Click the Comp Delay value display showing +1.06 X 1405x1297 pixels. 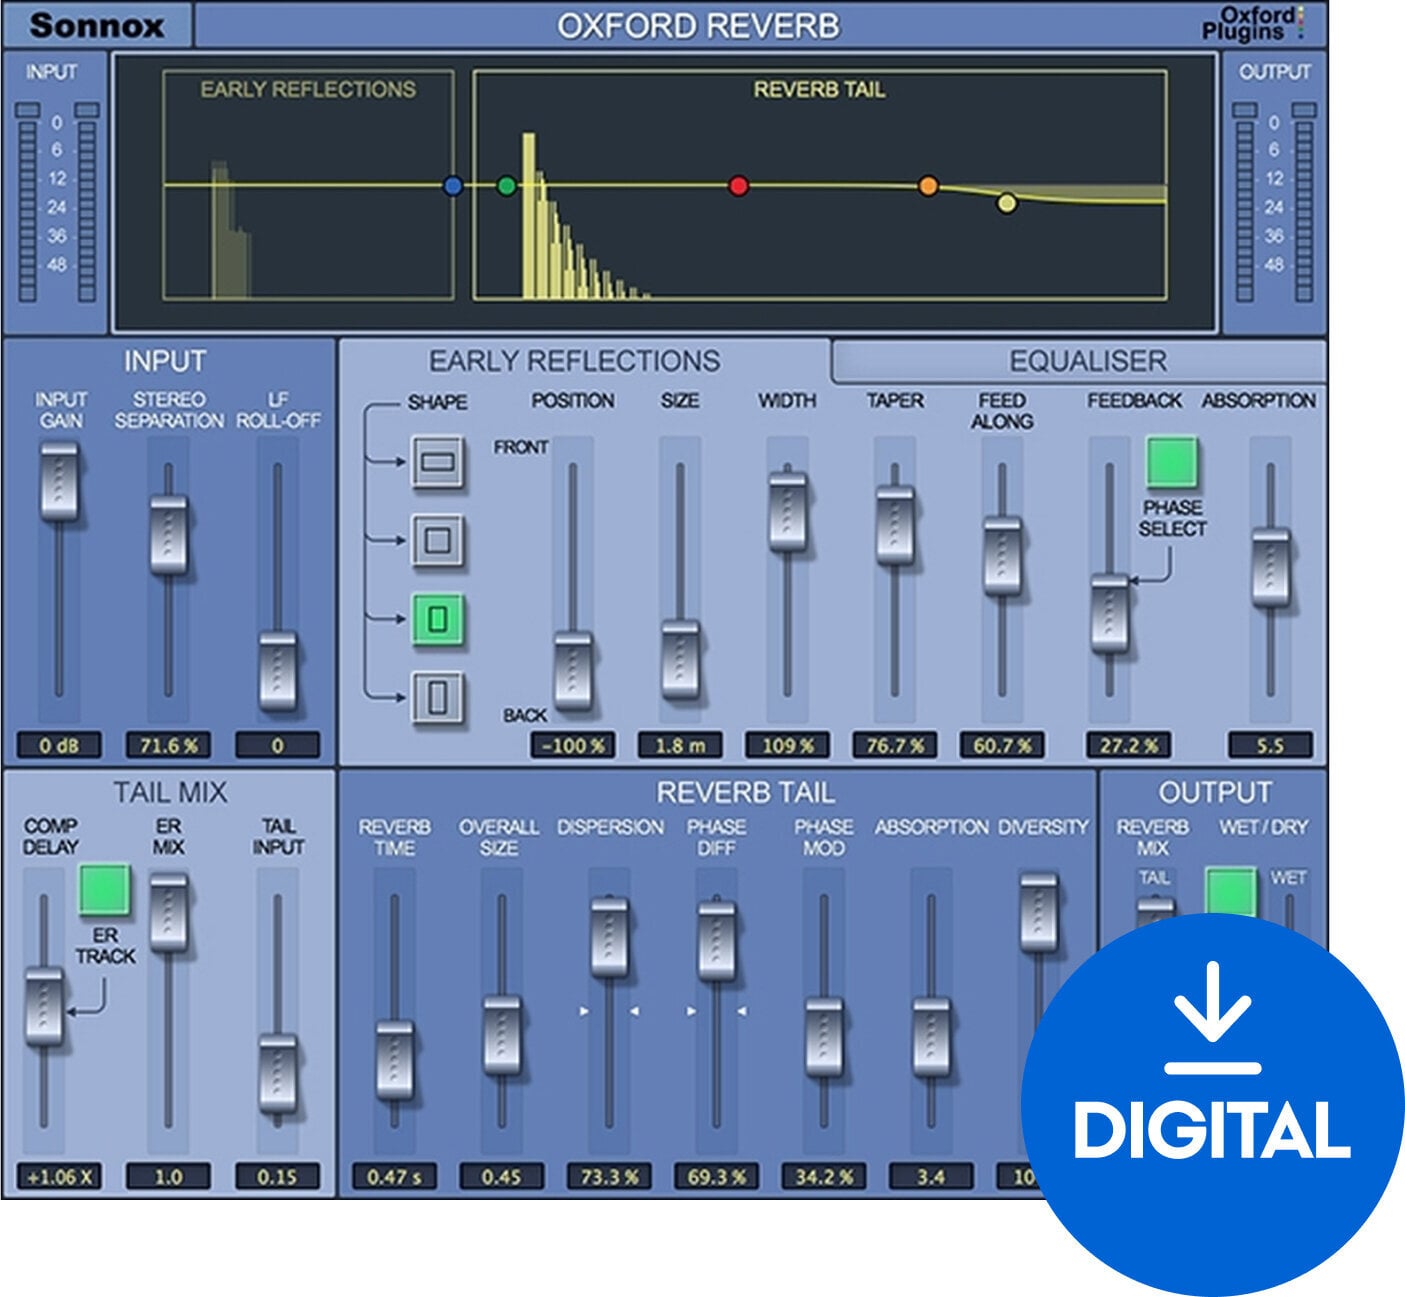pyautogui.click(x=60, y=1178)
